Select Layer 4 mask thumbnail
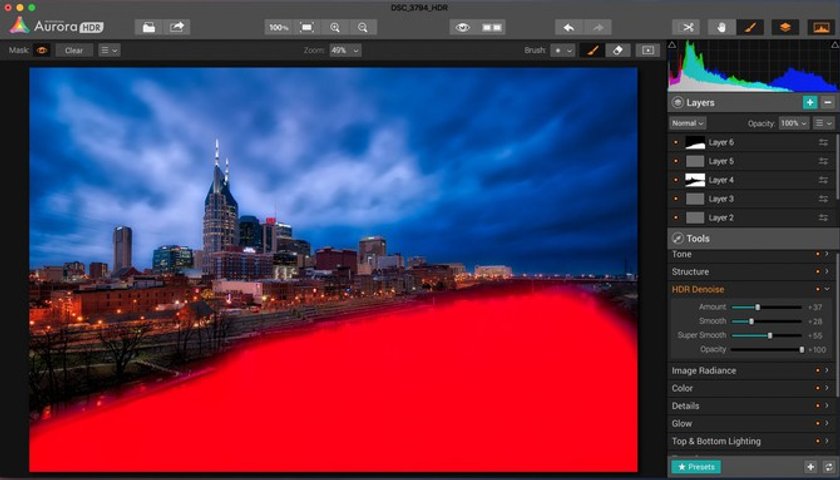 (695, 180)
